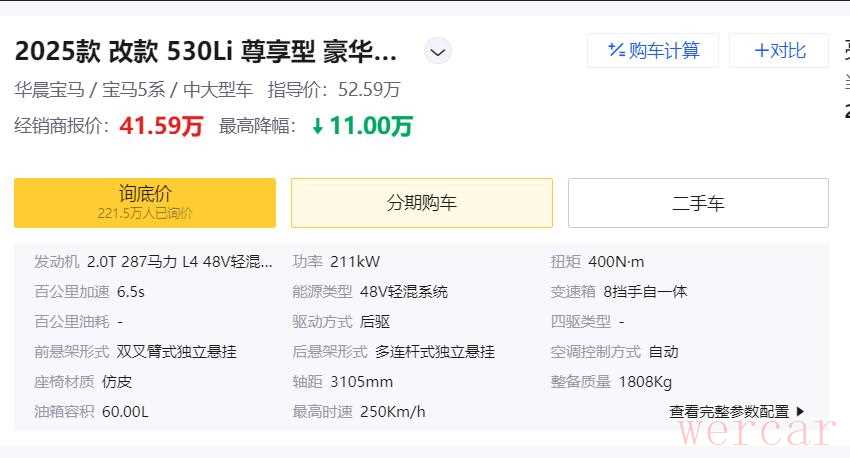Viewport: 850px width, 458px height.
Task: Open the 华晨宝马 breadcrumb link
Action: (x=51, y=90)
